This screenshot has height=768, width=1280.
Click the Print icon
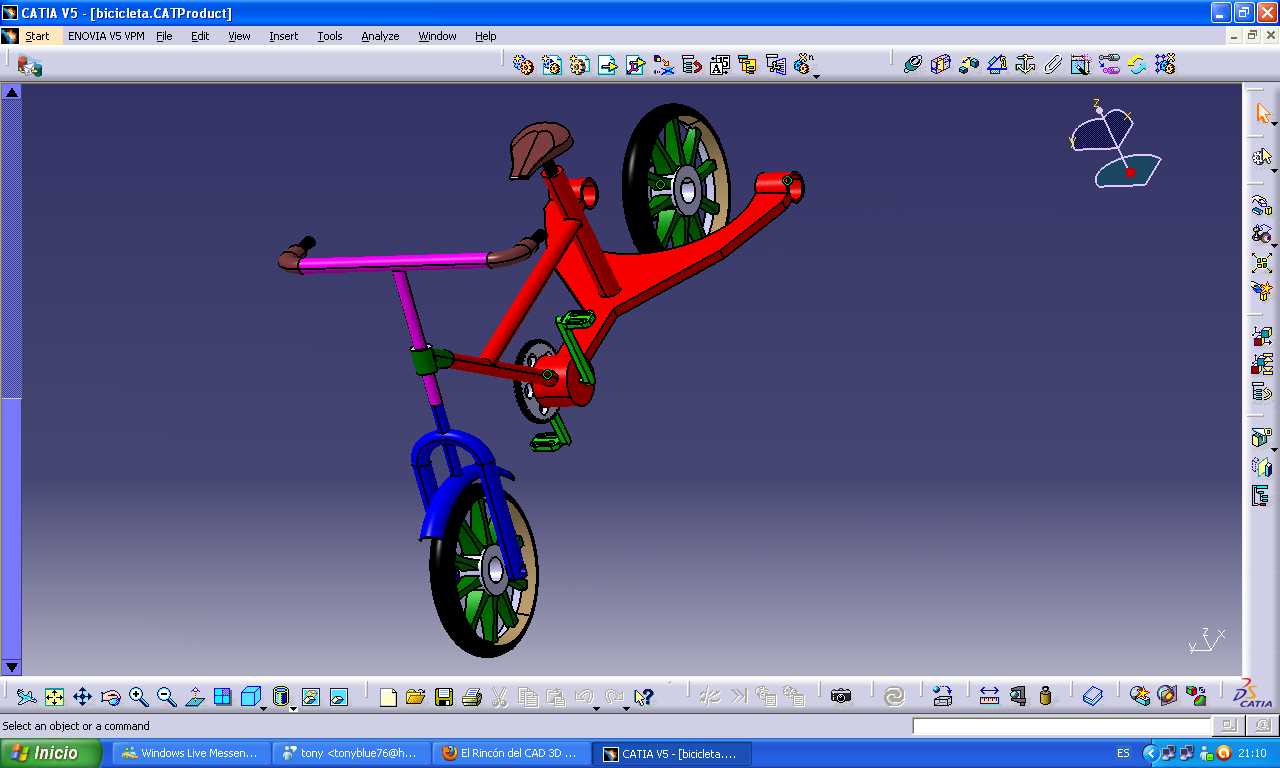472,696
